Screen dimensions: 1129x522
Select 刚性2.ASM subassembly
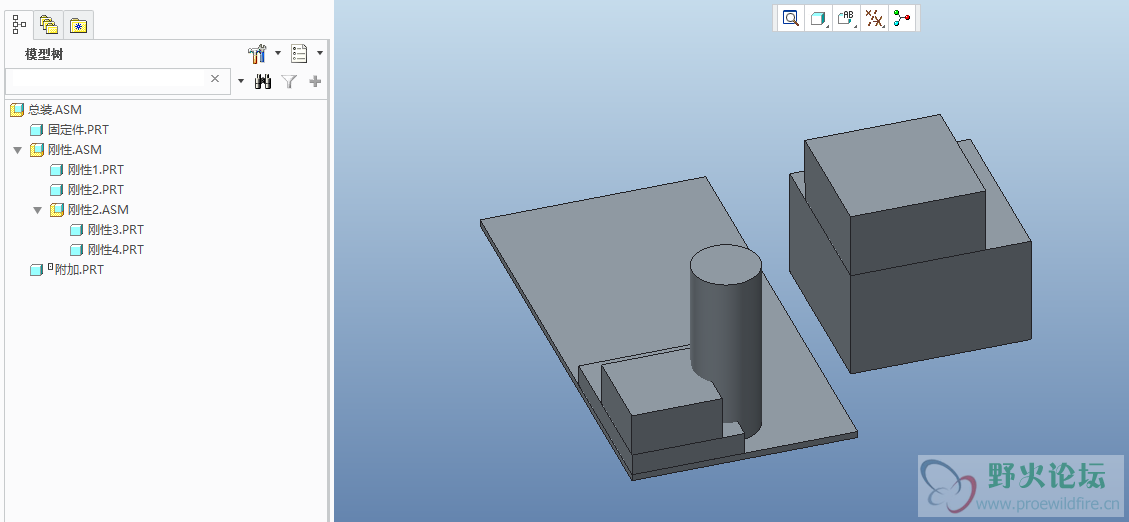(99, 210)
